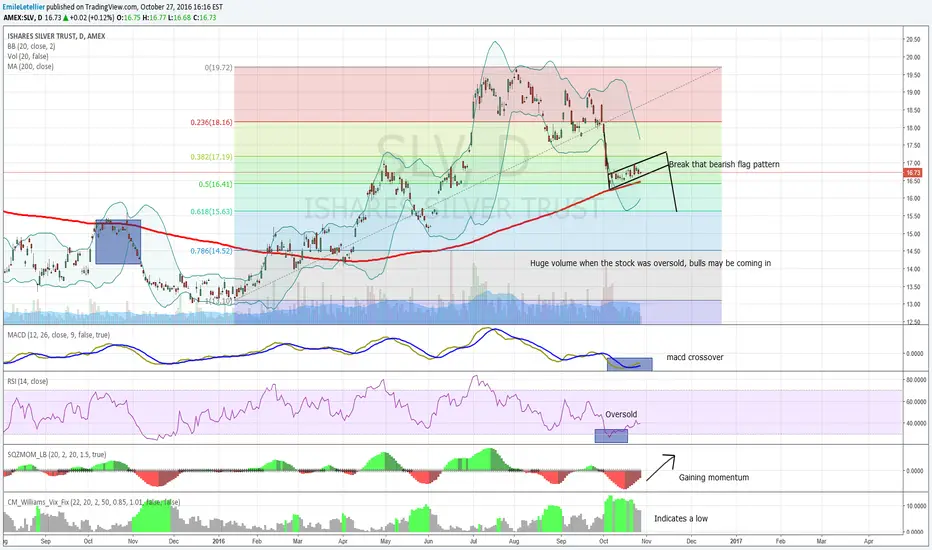Click the Fibonacci 0.786(14.52) level label
The height and width of the screenshot is (550, 932).
211,251
